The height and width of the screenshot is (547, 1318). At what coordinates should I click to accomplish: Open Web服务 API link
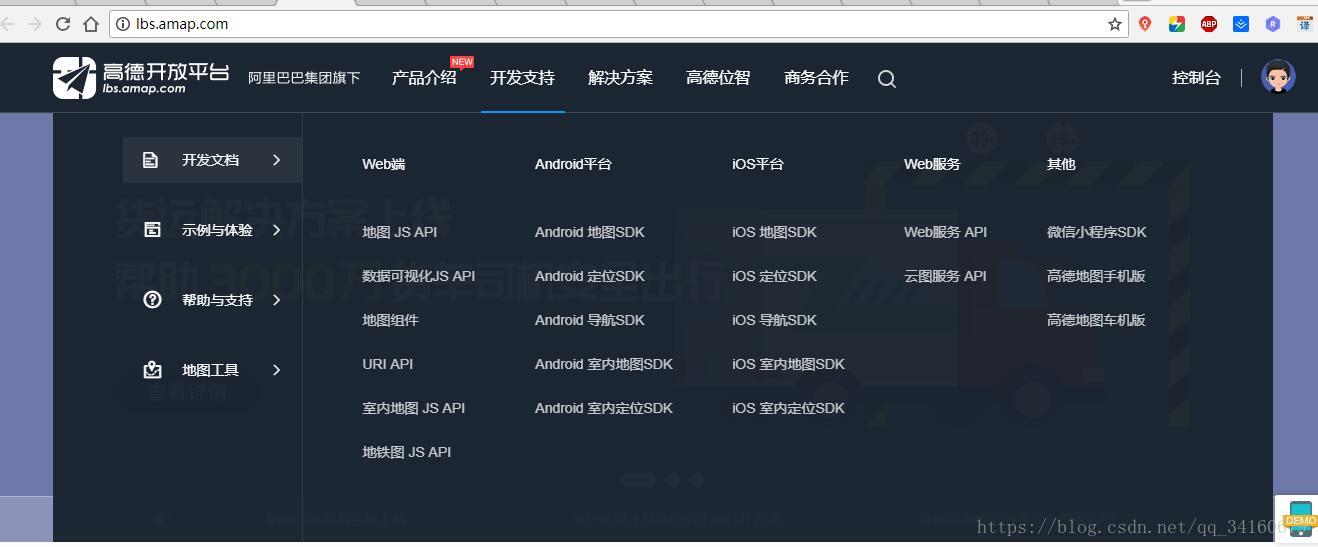pos(945,232)
